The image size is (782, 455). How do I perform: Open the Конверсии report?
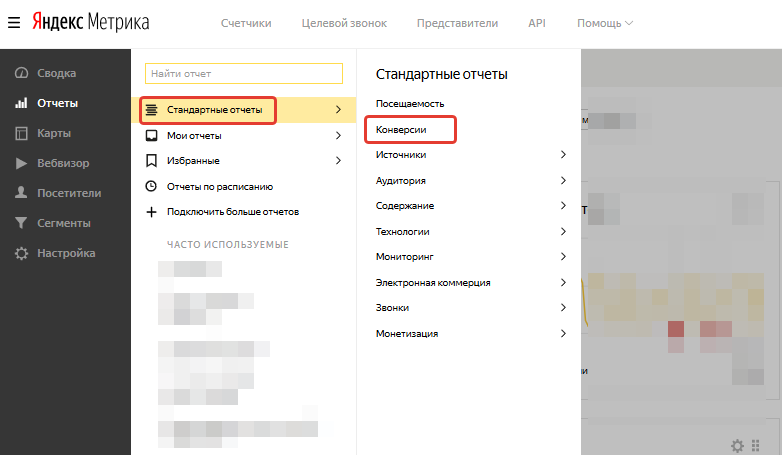click(401, 130)
